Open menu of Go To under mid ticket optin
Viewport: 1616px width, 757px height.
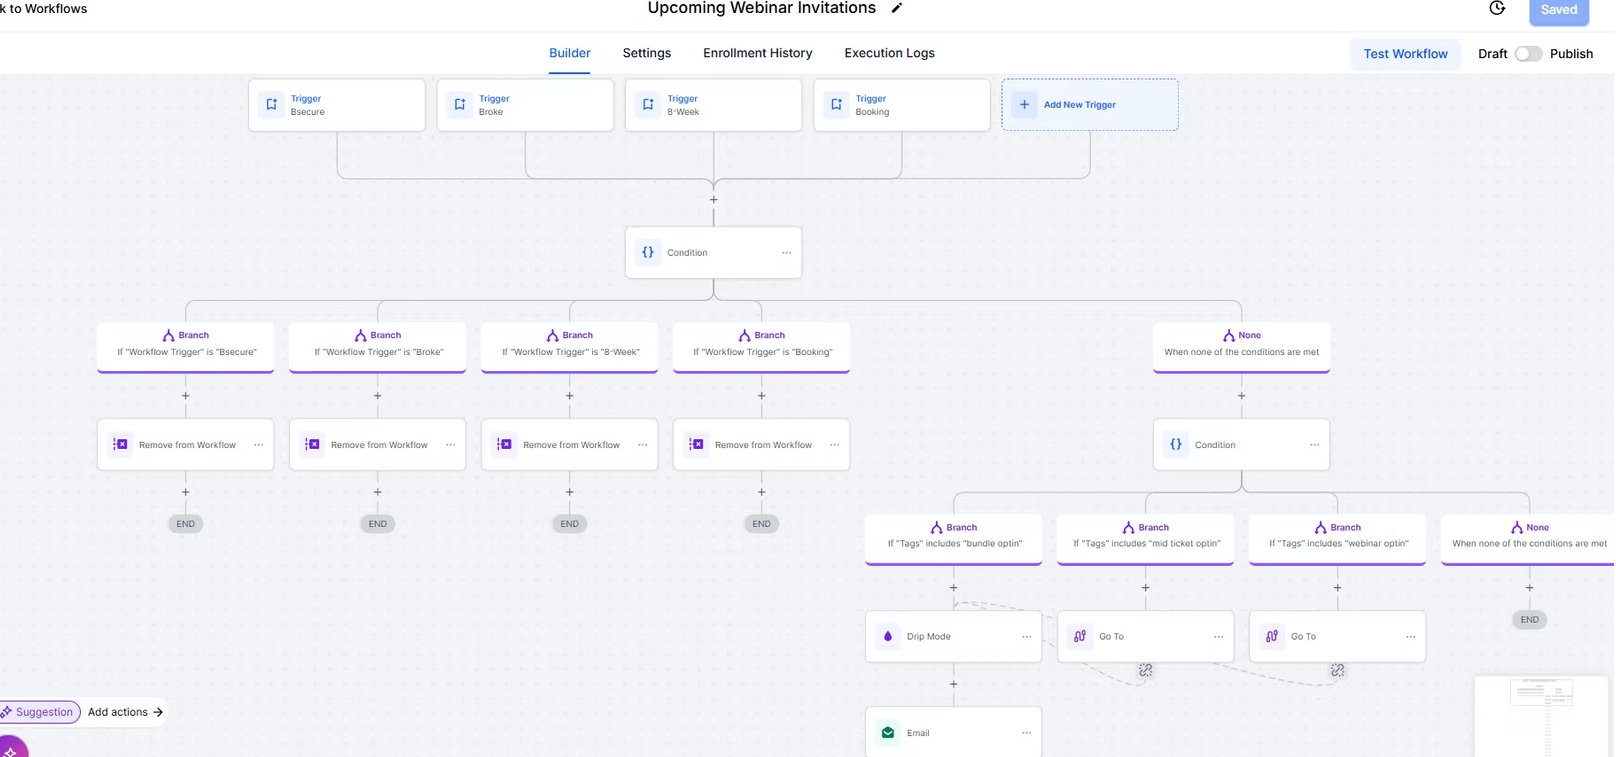(1219, 637)
